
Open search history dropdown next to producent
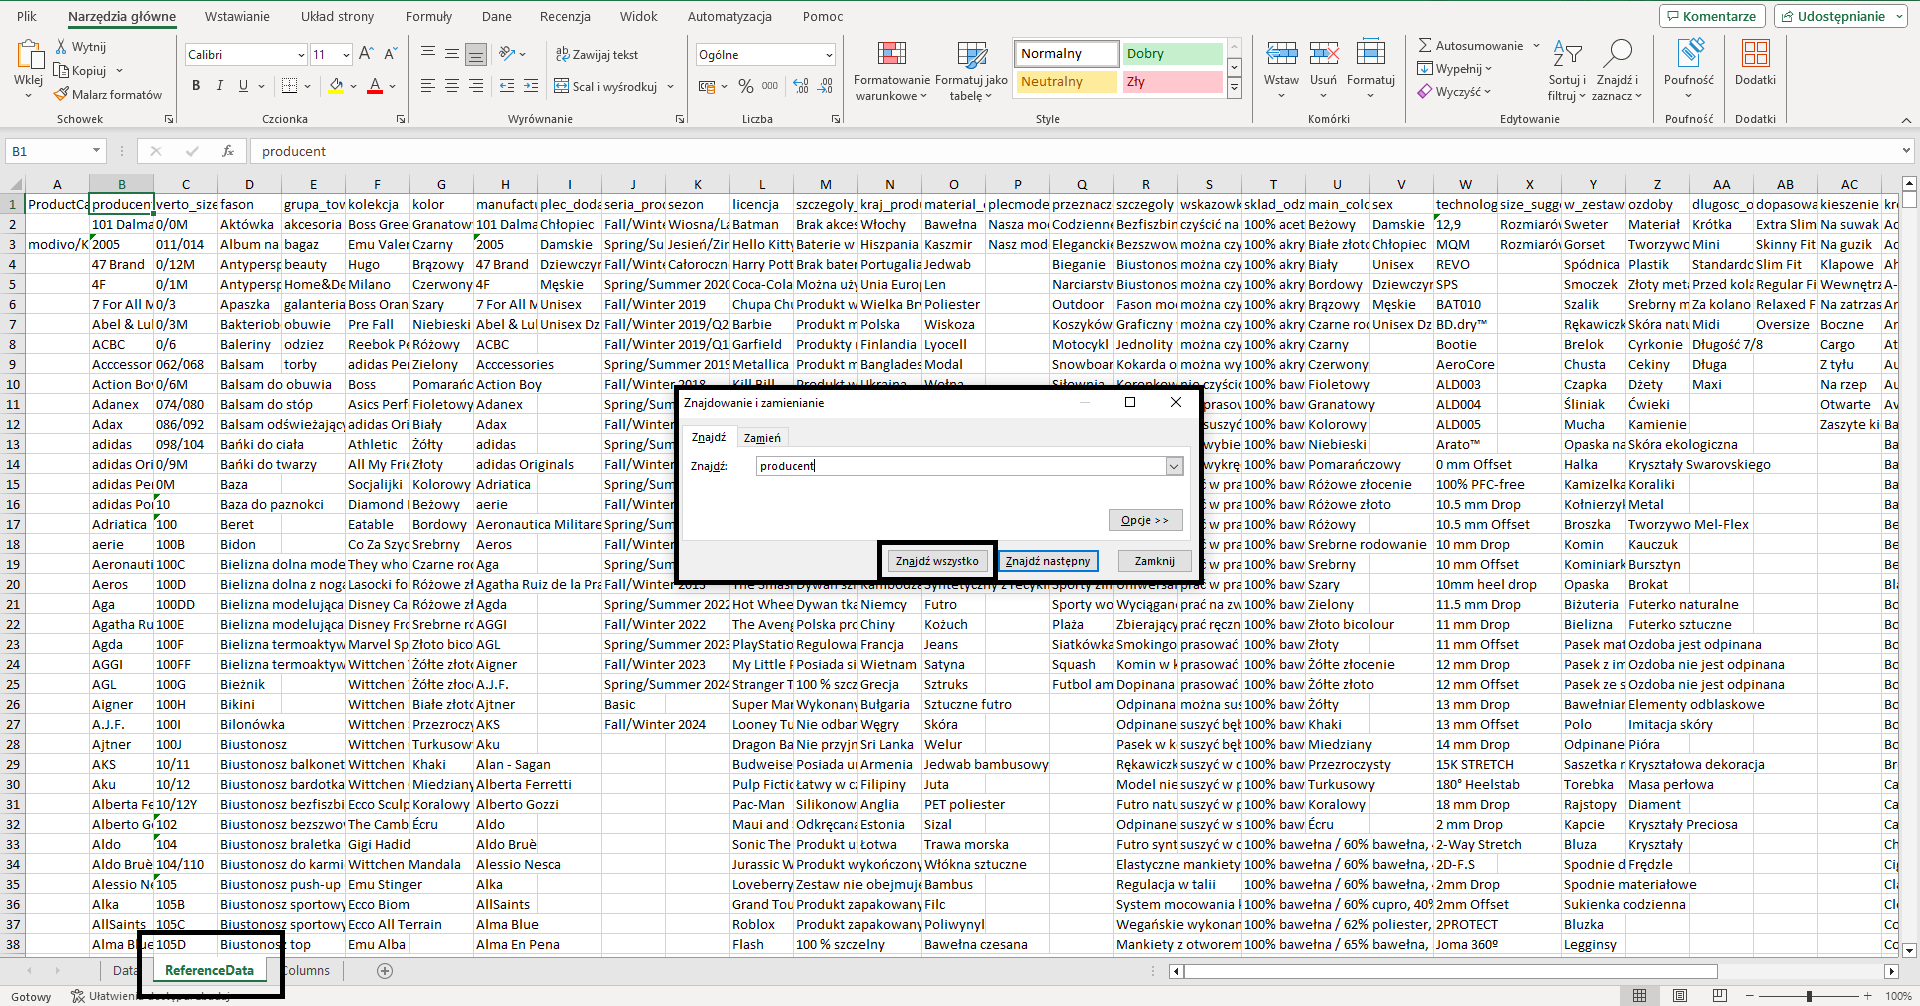[1172, 465]
